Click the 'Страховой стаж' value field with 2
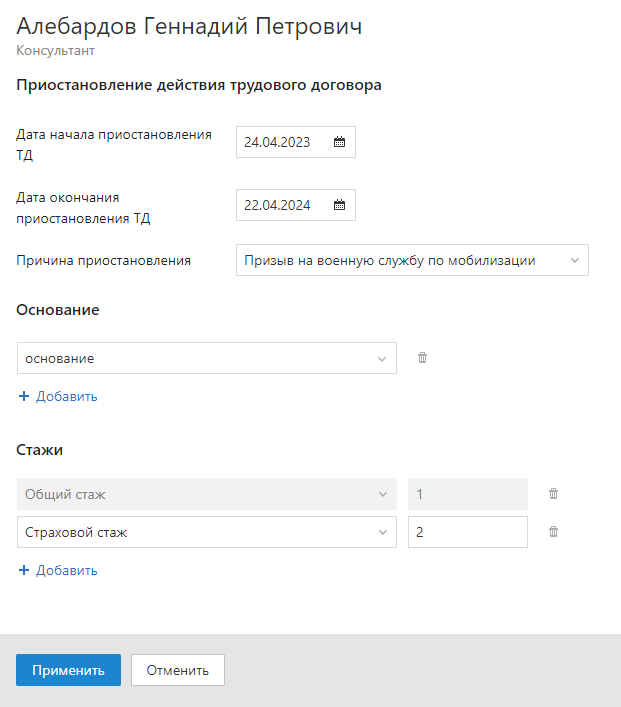Viewport: 621px width, 707px height. coord(468,532)
